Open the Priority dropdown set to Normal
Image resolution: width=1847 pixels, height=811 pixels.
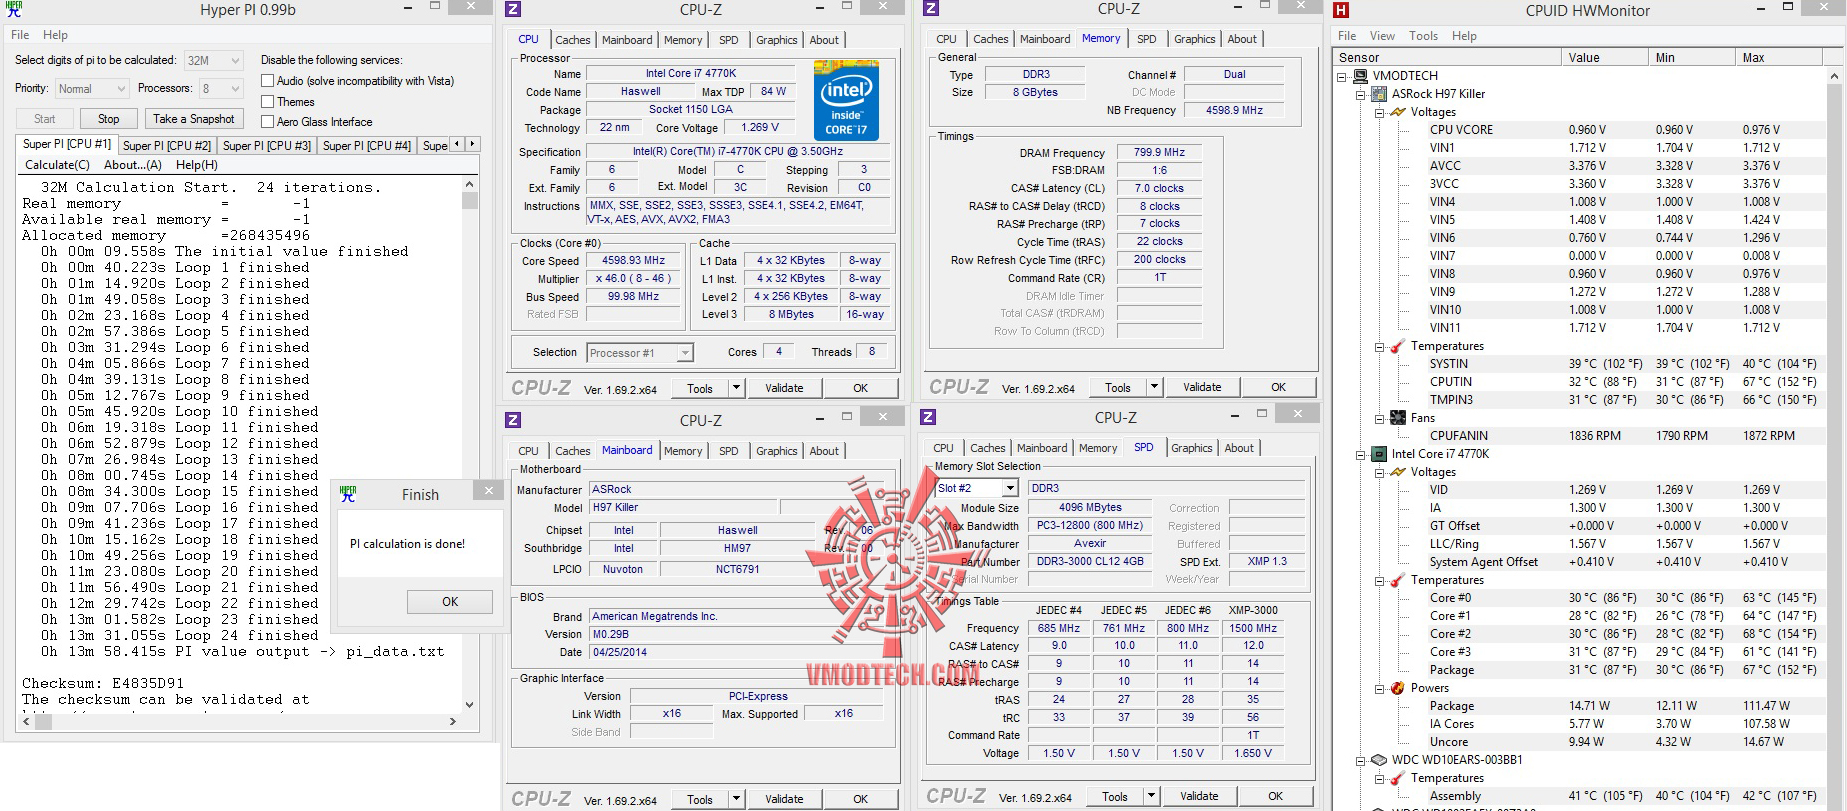(91, 89)
